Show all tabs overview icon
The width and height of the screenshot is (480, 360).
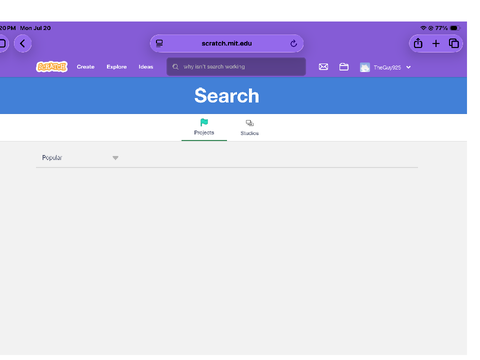click(454, 43)
